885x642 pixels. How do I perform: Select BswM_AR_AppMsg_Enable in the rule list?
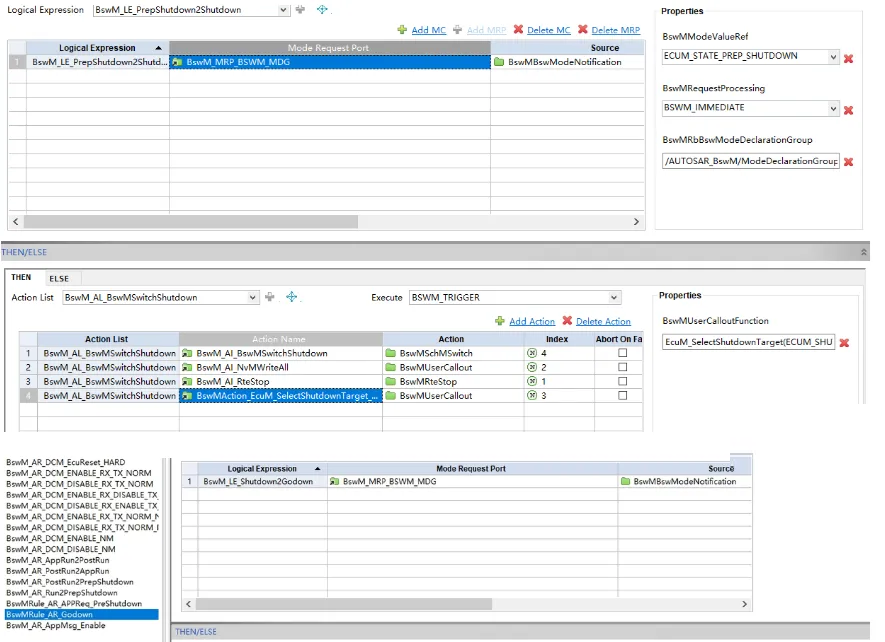tap(56, 626)
